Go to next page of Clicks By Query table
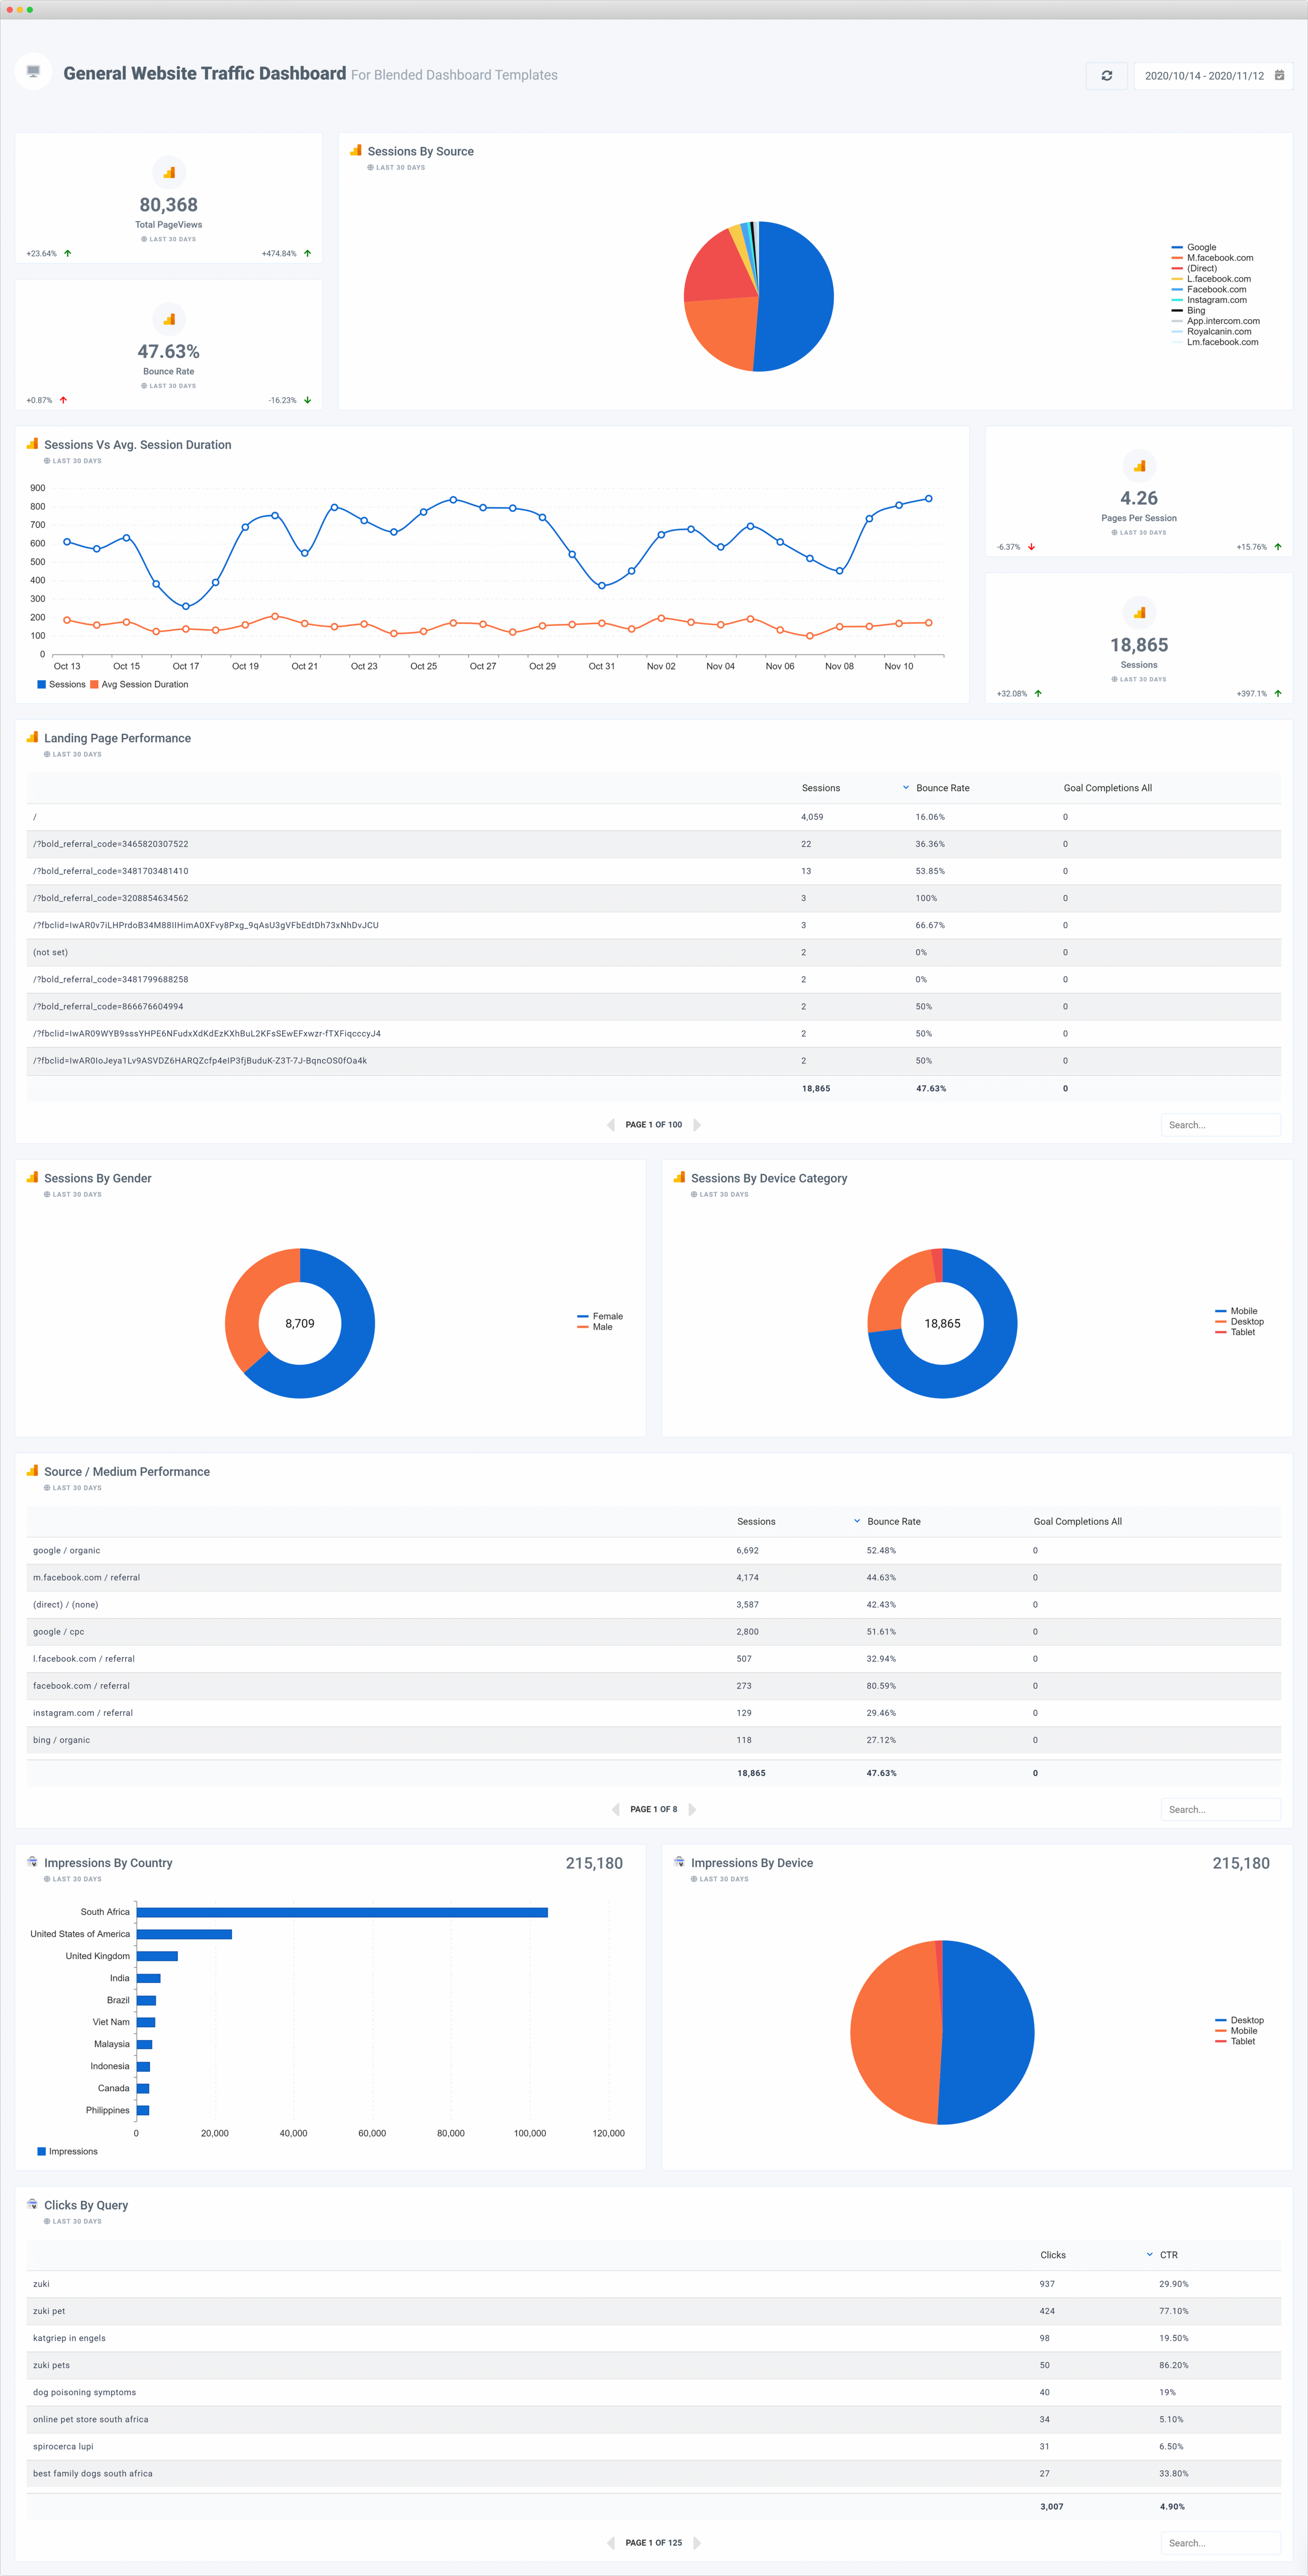Screen dimensions: 1308x2576 [x=697, y=2543]
